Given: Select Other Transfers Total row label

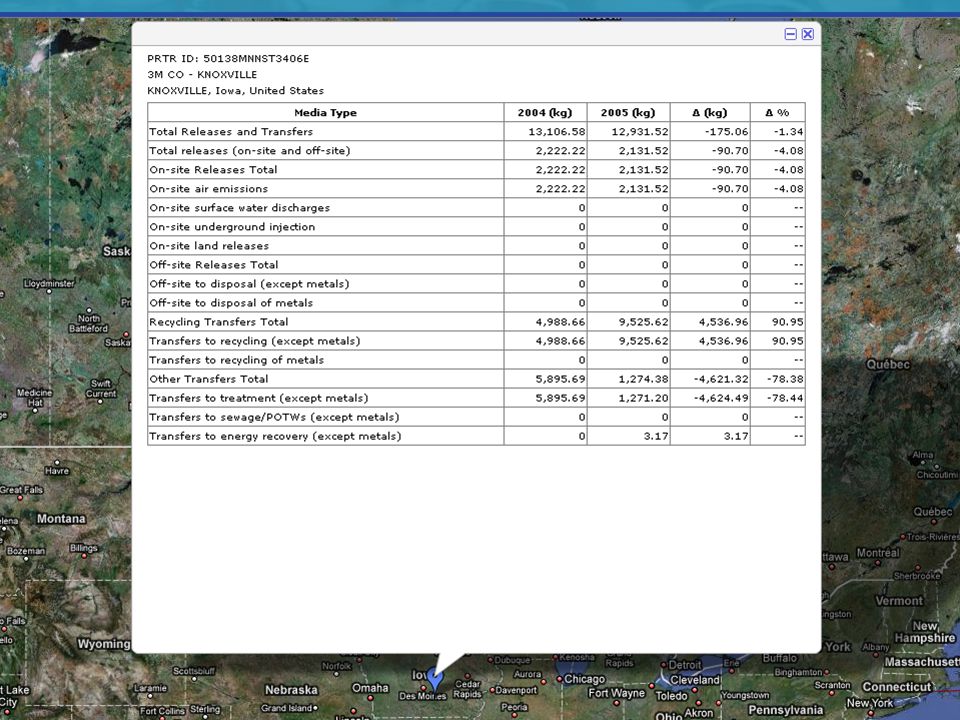Looking at the screenshot, I should tap(209, 378).
